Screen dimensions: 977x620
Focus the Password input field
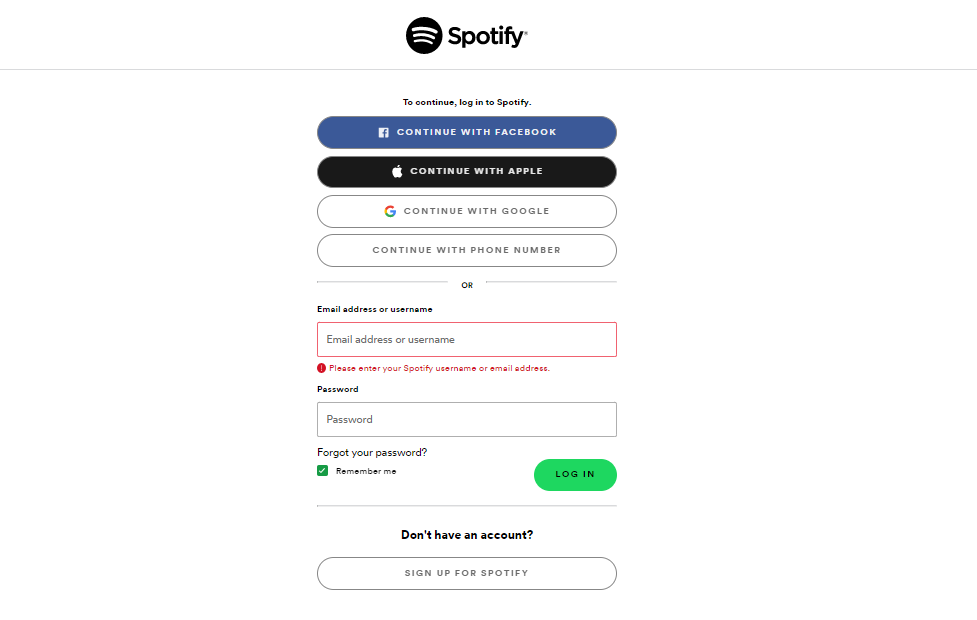click(466, 419)
